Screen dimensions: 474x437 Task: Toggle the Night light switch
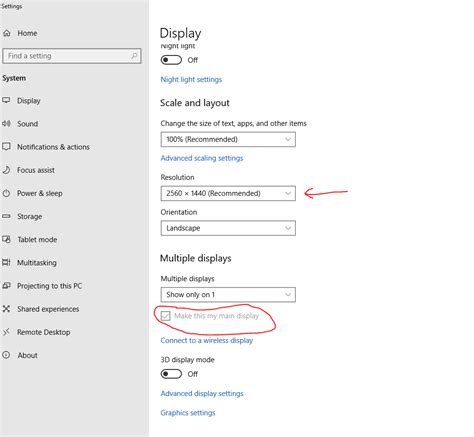pyautogui.click(x=171, y=60)
